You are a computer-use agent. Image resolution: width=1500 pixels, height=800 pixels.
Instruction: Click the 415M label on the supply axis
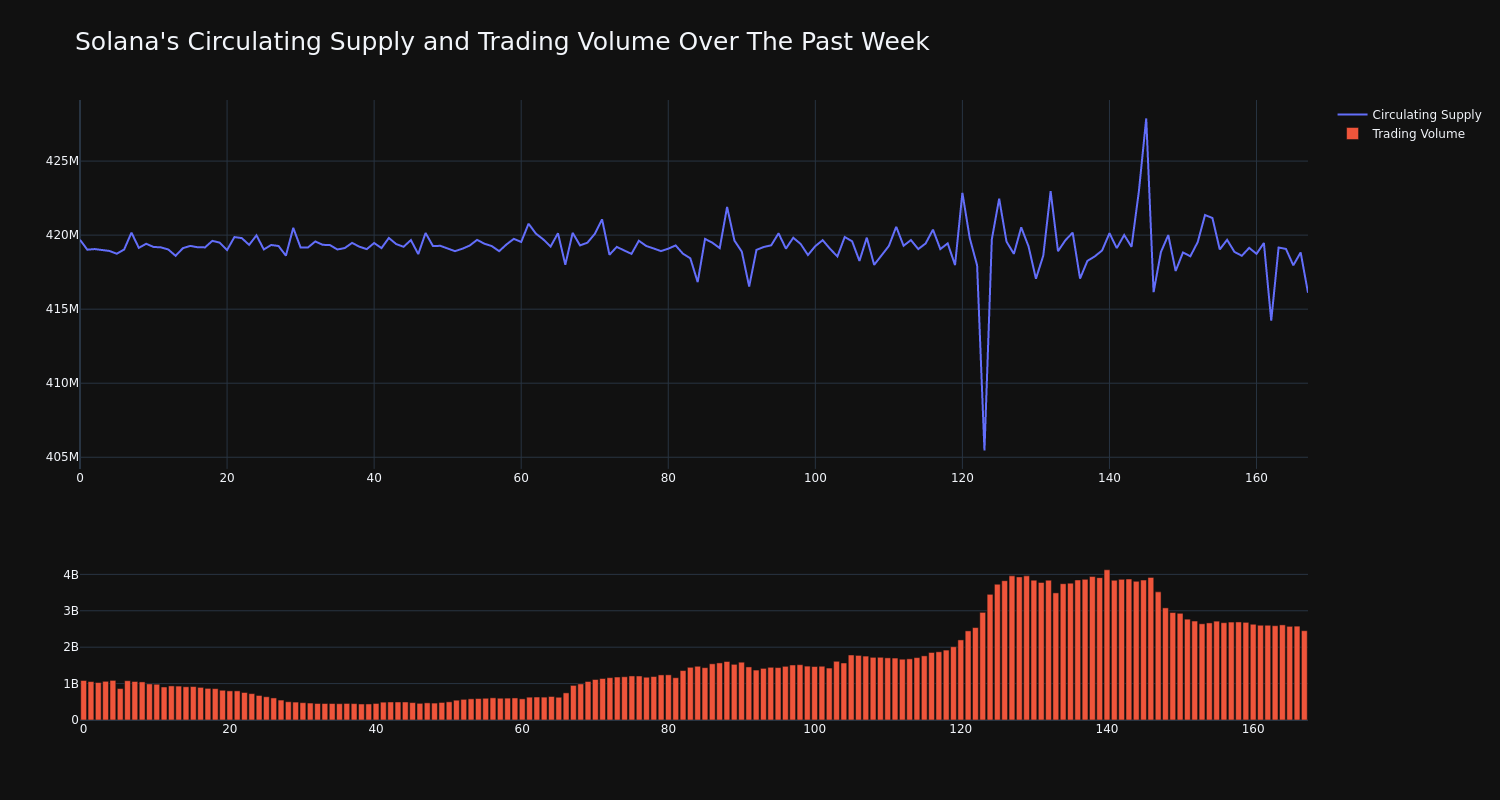[x=62, y=309]
